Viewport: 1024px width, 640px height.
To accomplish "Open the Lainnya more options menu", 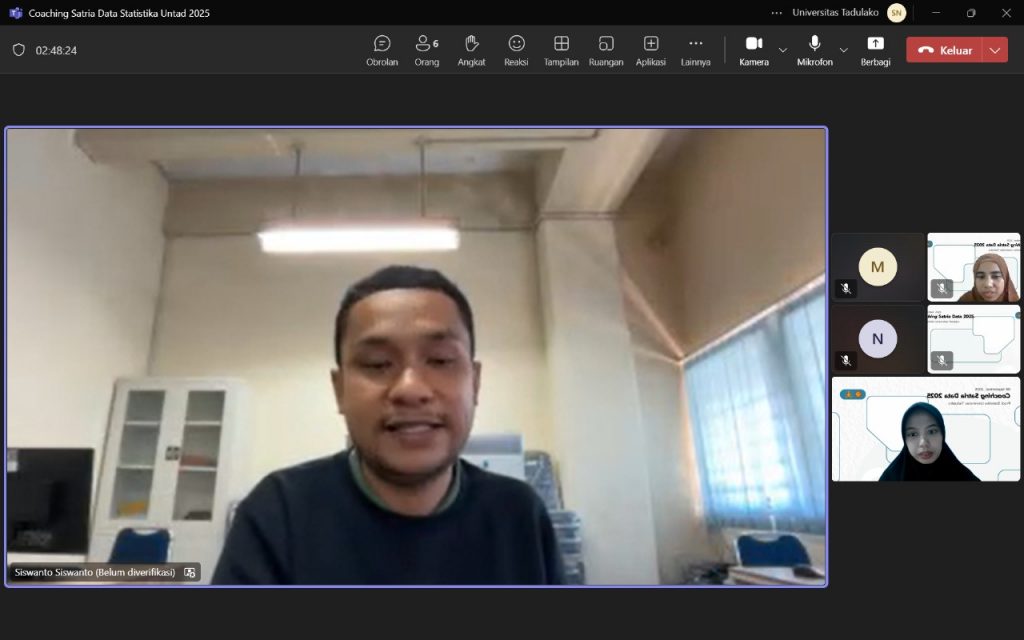I will coord(696,50).
